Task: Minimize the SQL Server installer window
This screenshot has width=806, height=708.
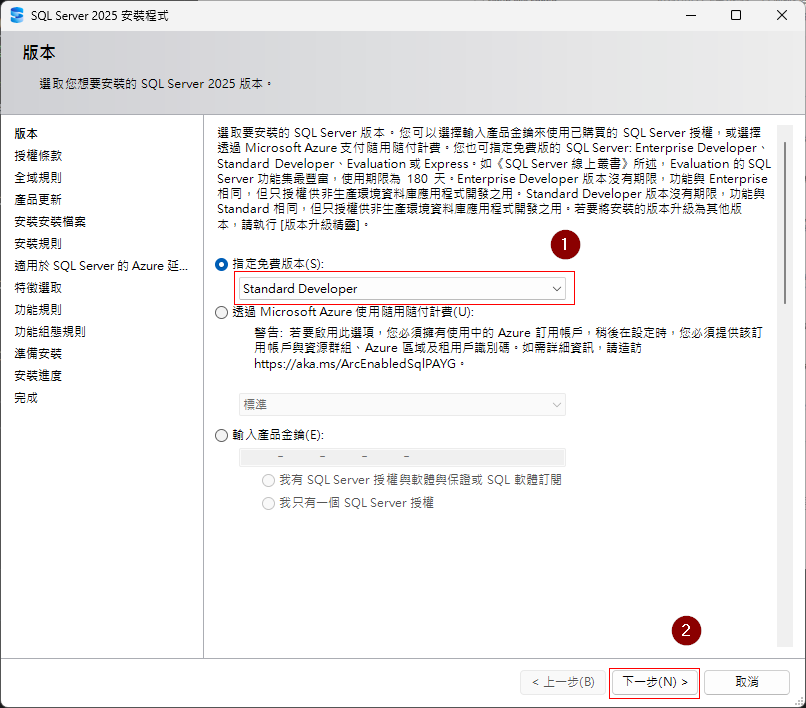Action: pos(691,15)
